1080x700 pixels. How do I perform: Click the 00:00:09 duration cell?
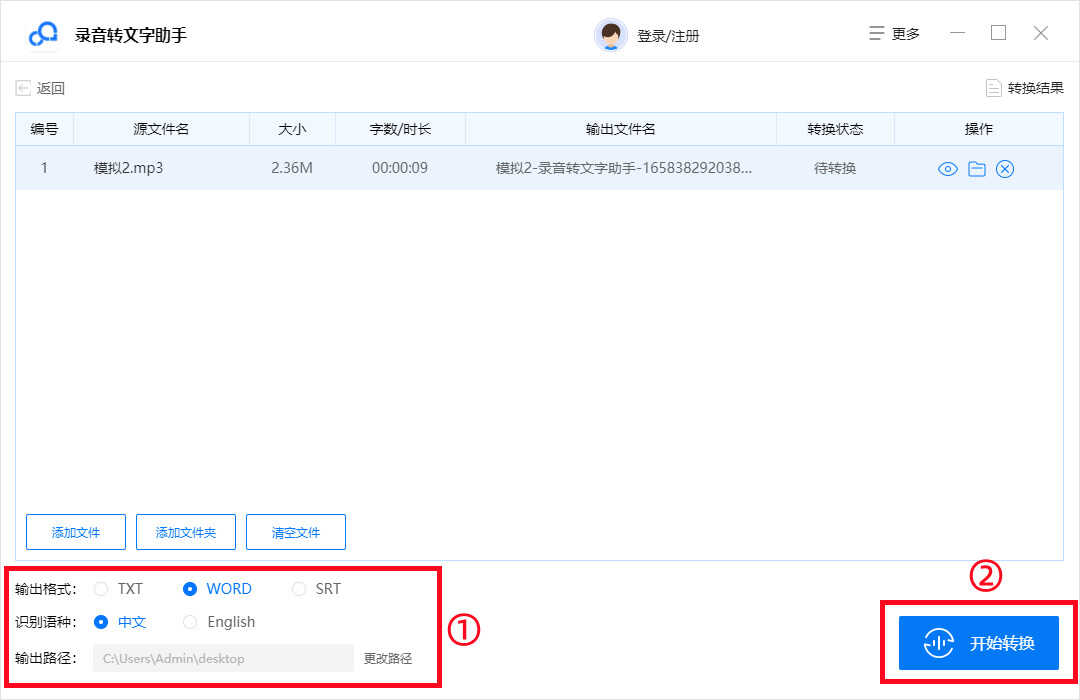pyautogui.click(x=400, y=168)
